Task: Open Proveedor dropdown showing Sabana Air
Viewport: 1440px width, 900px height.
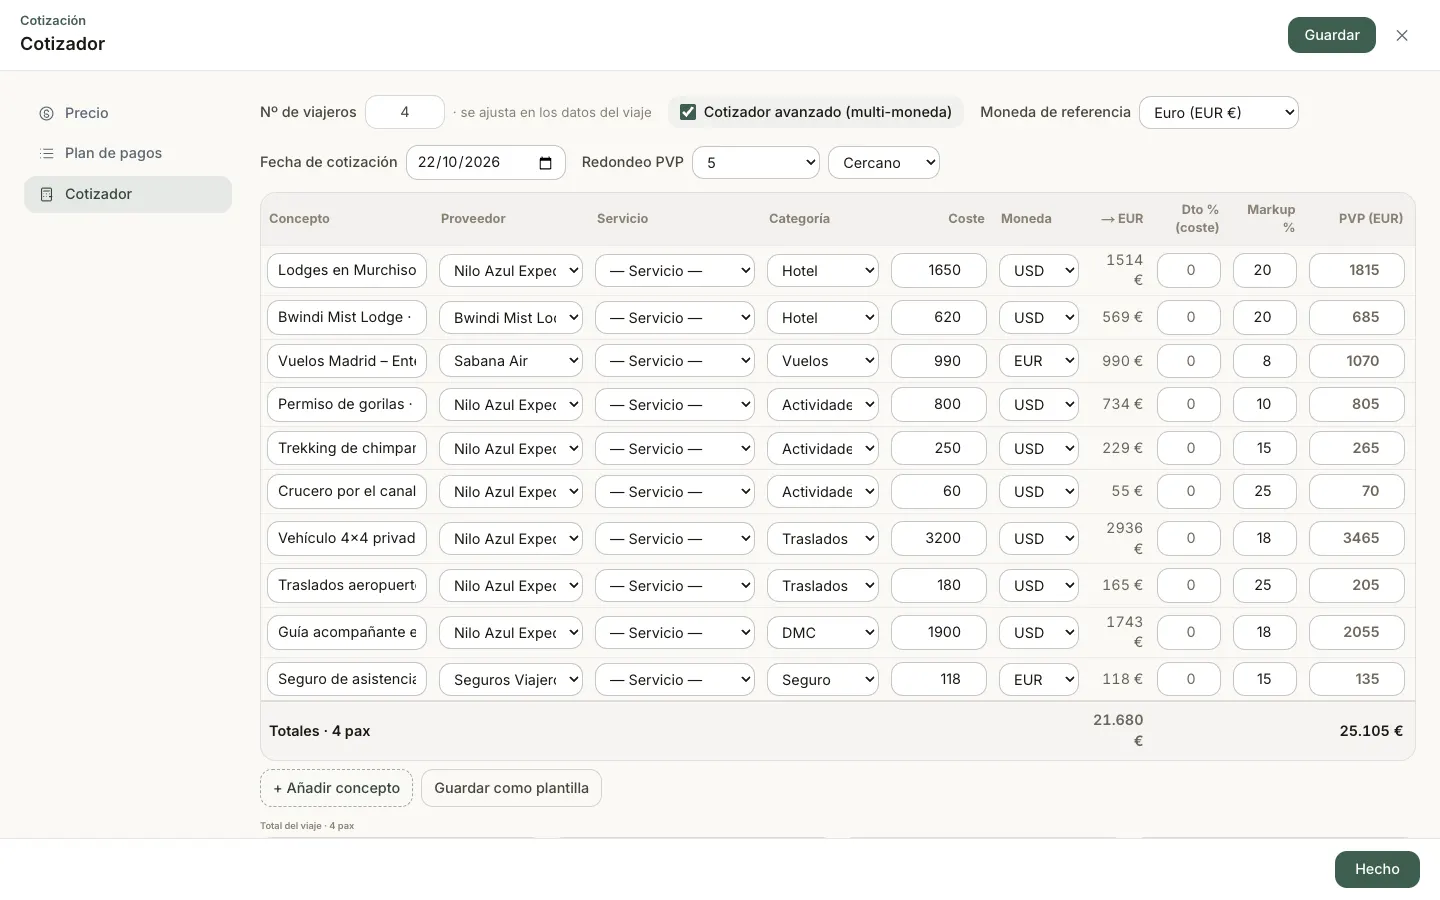Action: pyautogui.click(x=511, y=361)
